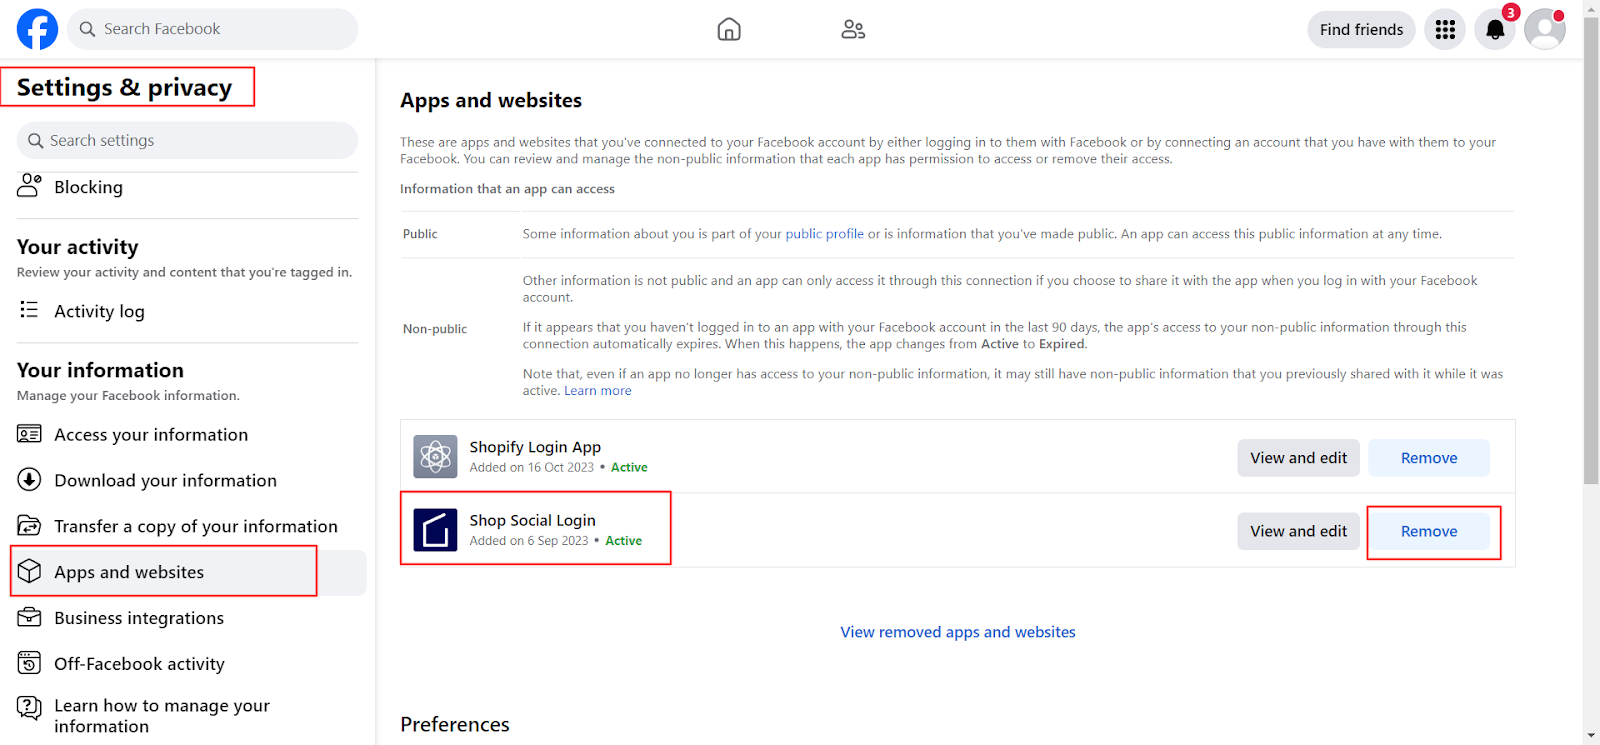This screenshot has width=1600, height=745.
Task: Click the Apps and websites cube icon
Action: click(x=29, y=571)
